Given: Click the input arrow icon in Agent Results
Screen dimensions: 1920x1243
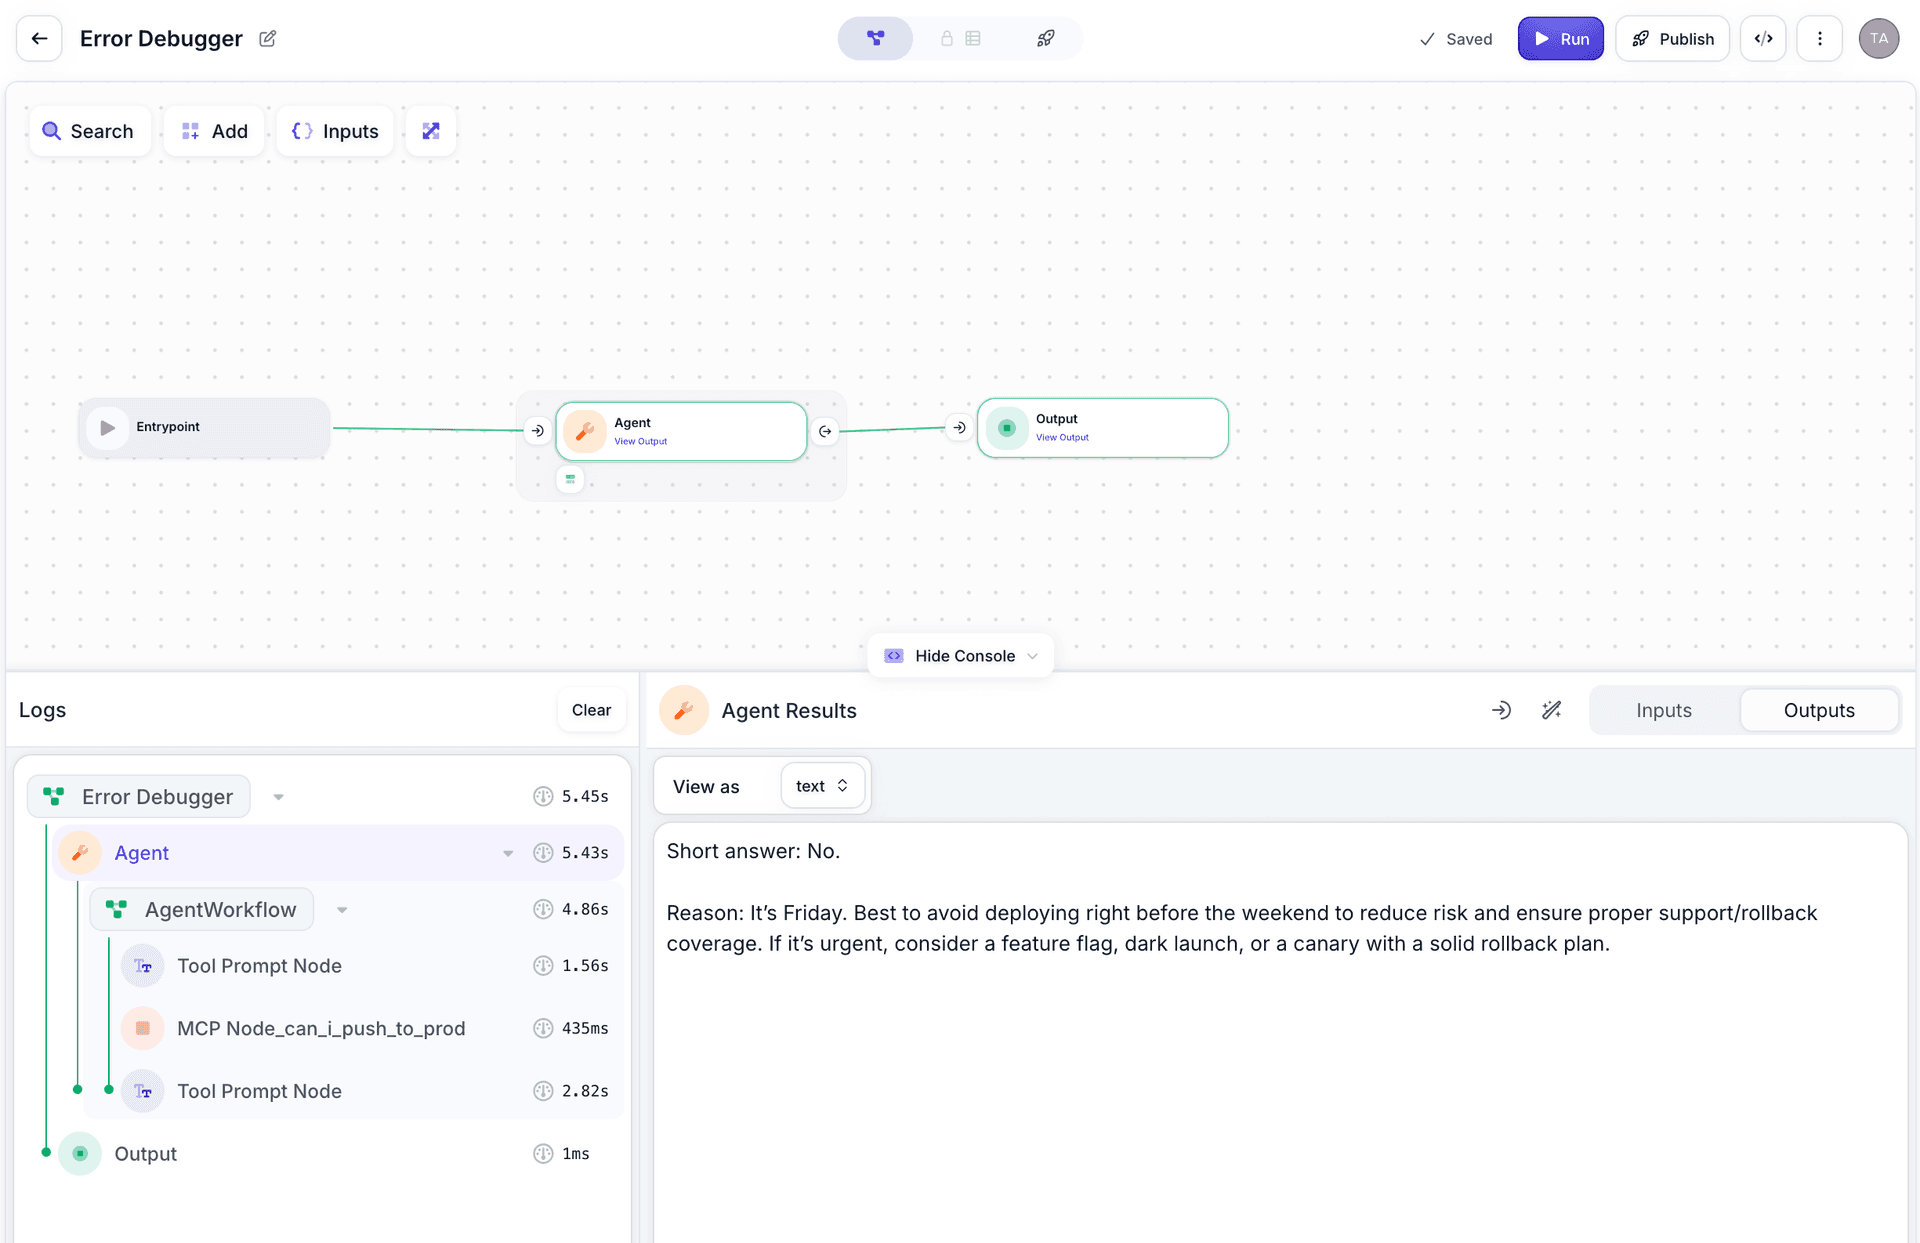Looking at the screenshot, I should pos(1500,710).
